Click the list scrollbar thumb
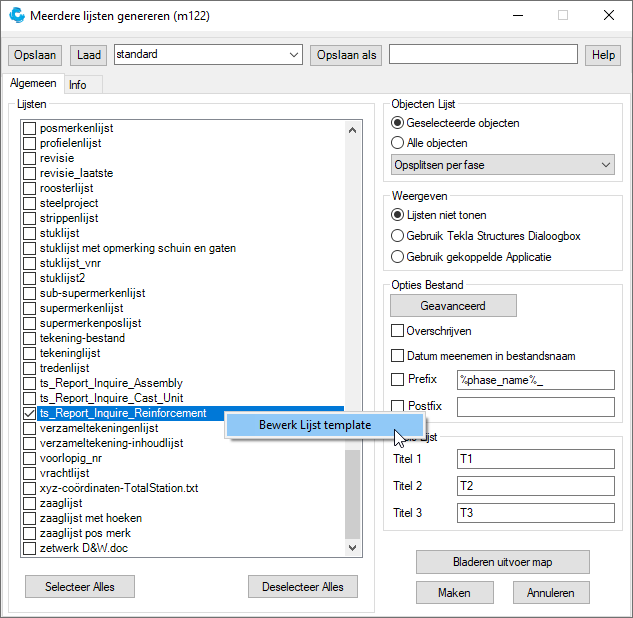This screenshot has width=633, height=618. tap(352, 494)
